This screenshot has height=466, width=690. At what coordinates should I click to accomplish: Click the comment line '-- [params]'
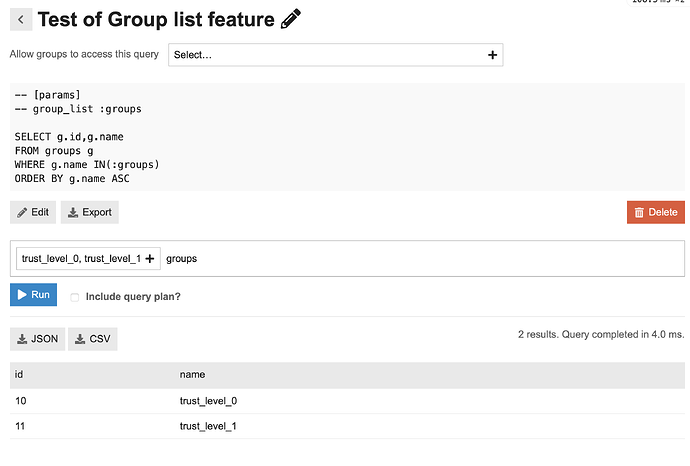tap(48, 95)
